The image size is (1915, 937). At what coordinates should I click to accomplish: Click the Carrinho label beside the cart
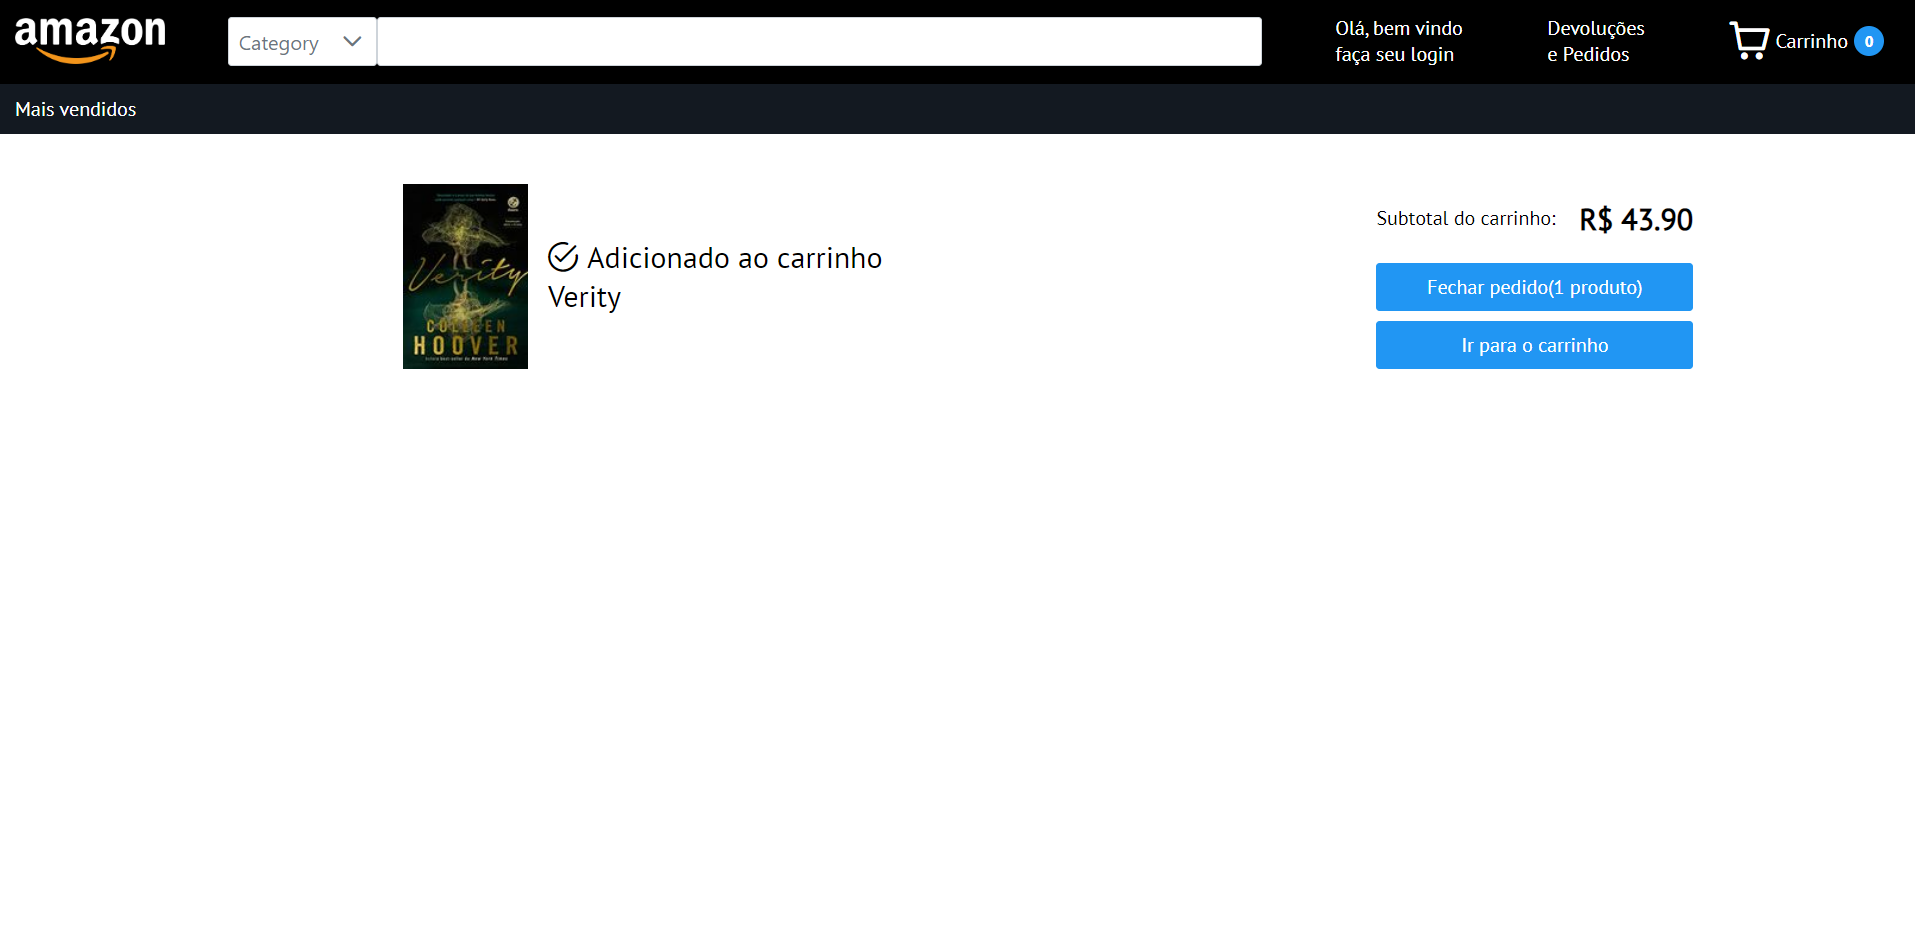pyautogui.click(x=1811, y=41)
